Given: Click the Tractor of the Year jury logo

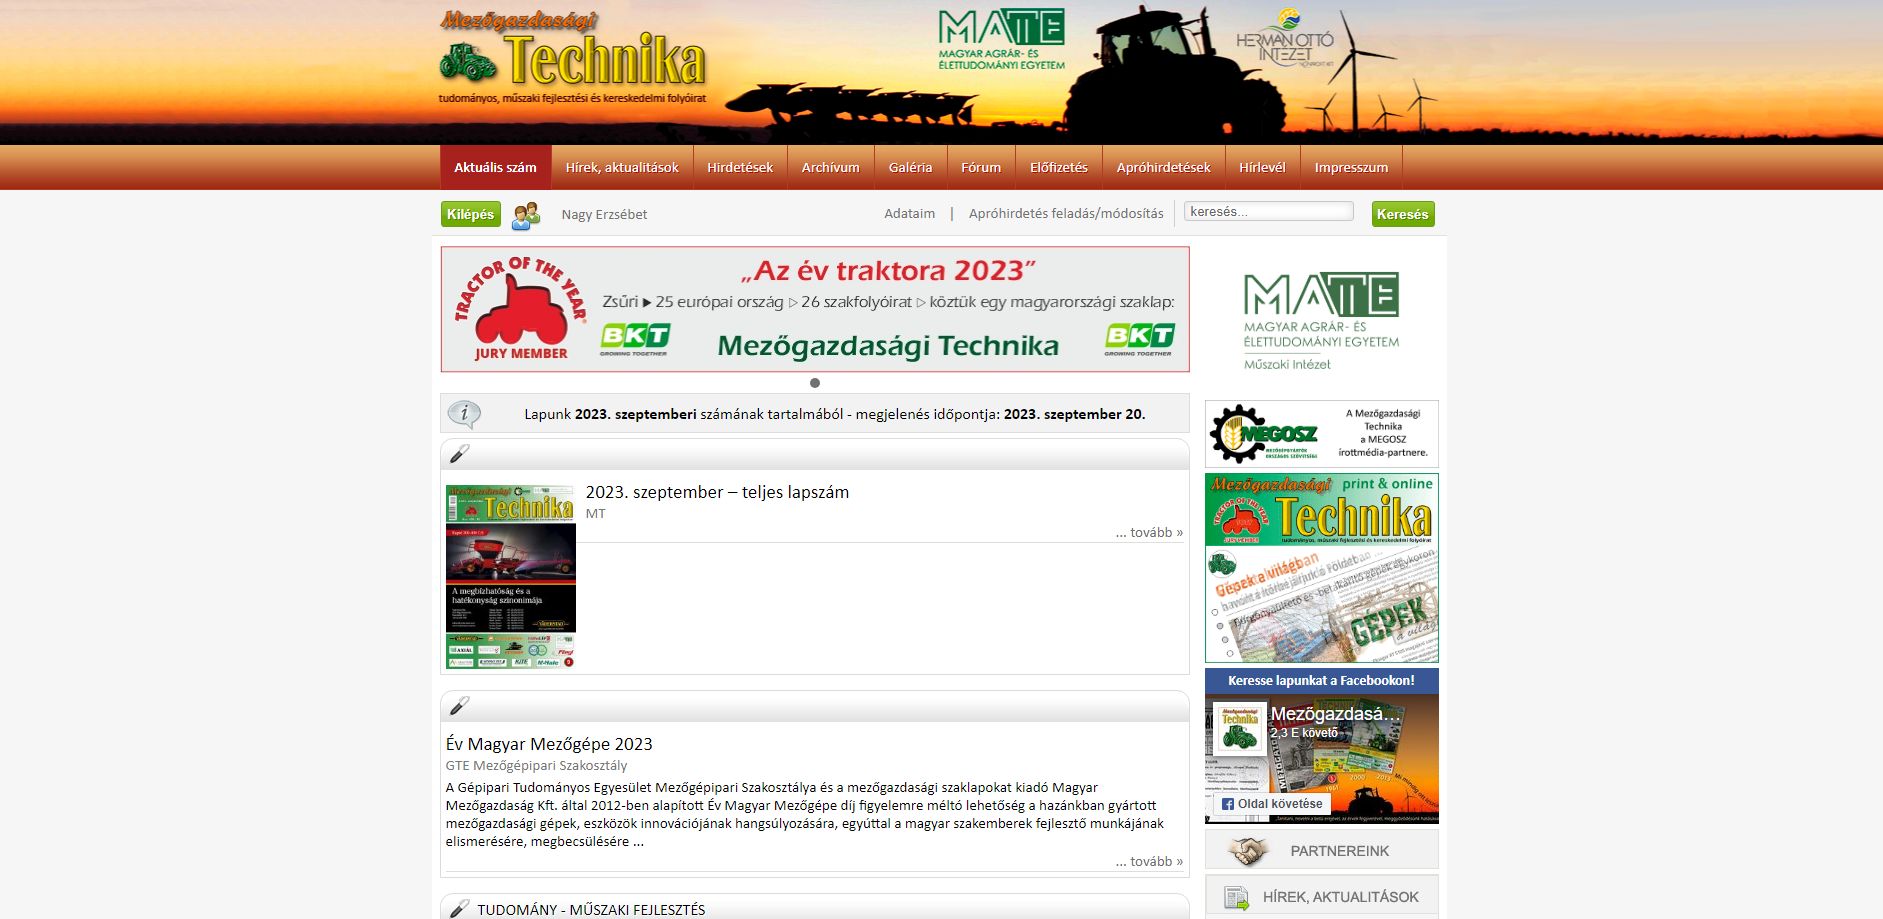Looking at the screenshot, I should (521, 308).
